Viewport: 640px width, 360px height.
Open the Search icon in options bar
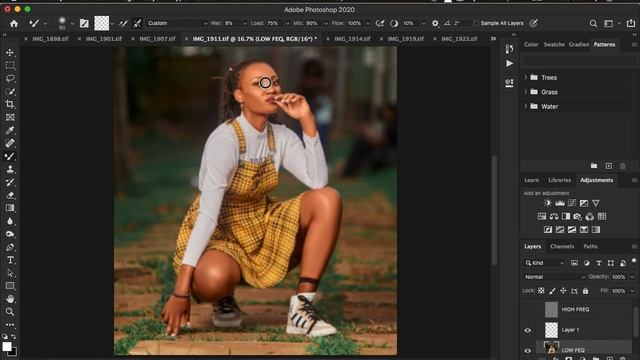tap(593, 24)
